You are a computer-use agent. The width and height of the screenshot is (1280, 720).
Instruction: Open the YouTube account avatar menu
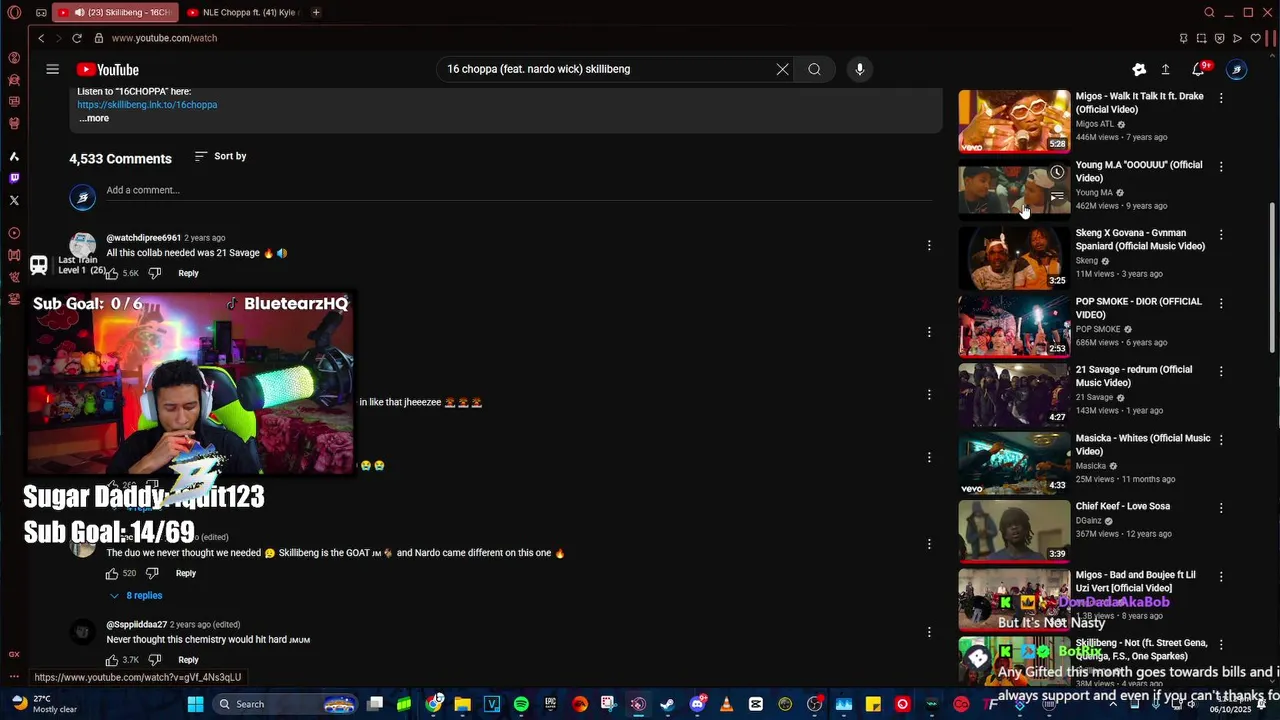click(x=1237, y=69)
